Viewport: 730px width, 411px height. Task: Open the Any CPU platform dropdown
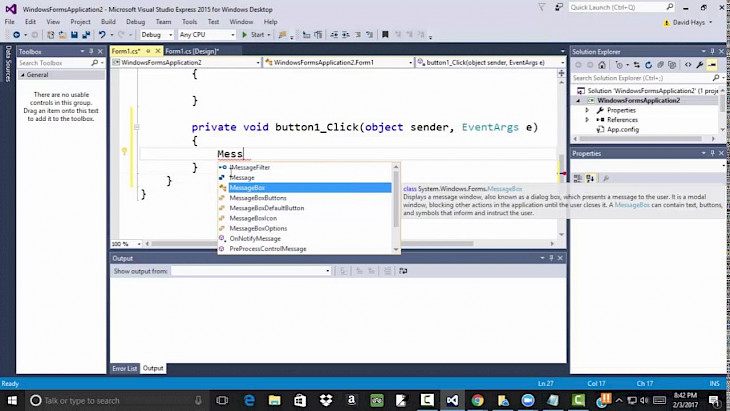pyautogui.click(x=207, y=35)
